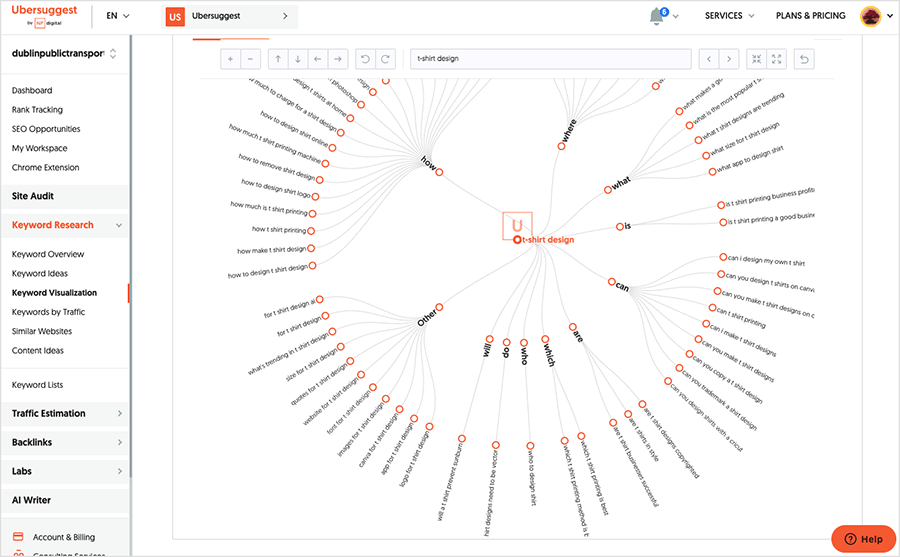The width and height of the screenshot is (900, 557).
Task: Open Content Ideas page
Action: (38, 351)
